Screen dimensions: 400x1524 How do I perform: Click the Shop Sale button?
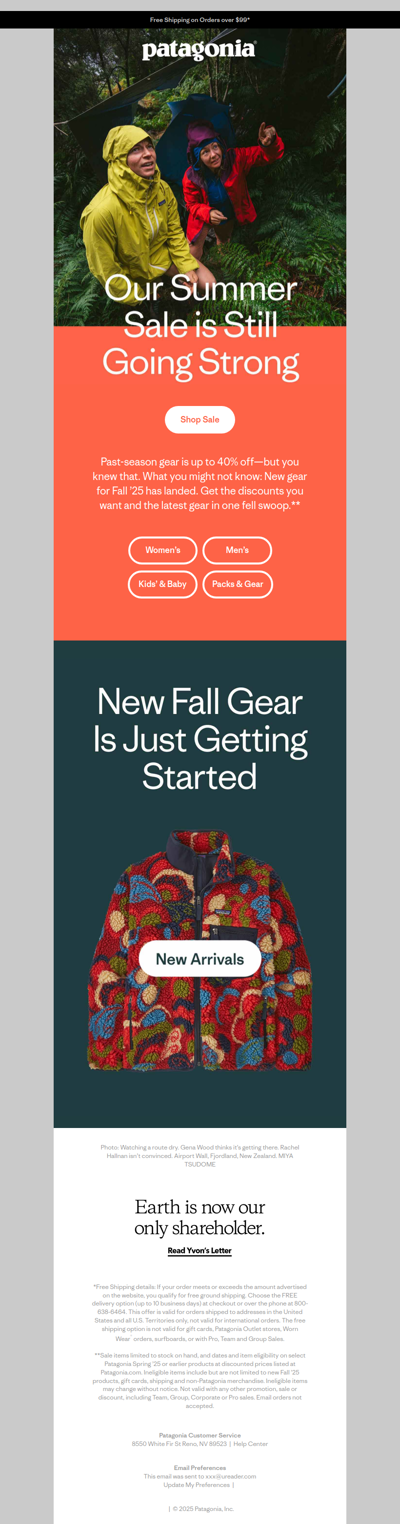pyautogui.click(x=200, y=419)
